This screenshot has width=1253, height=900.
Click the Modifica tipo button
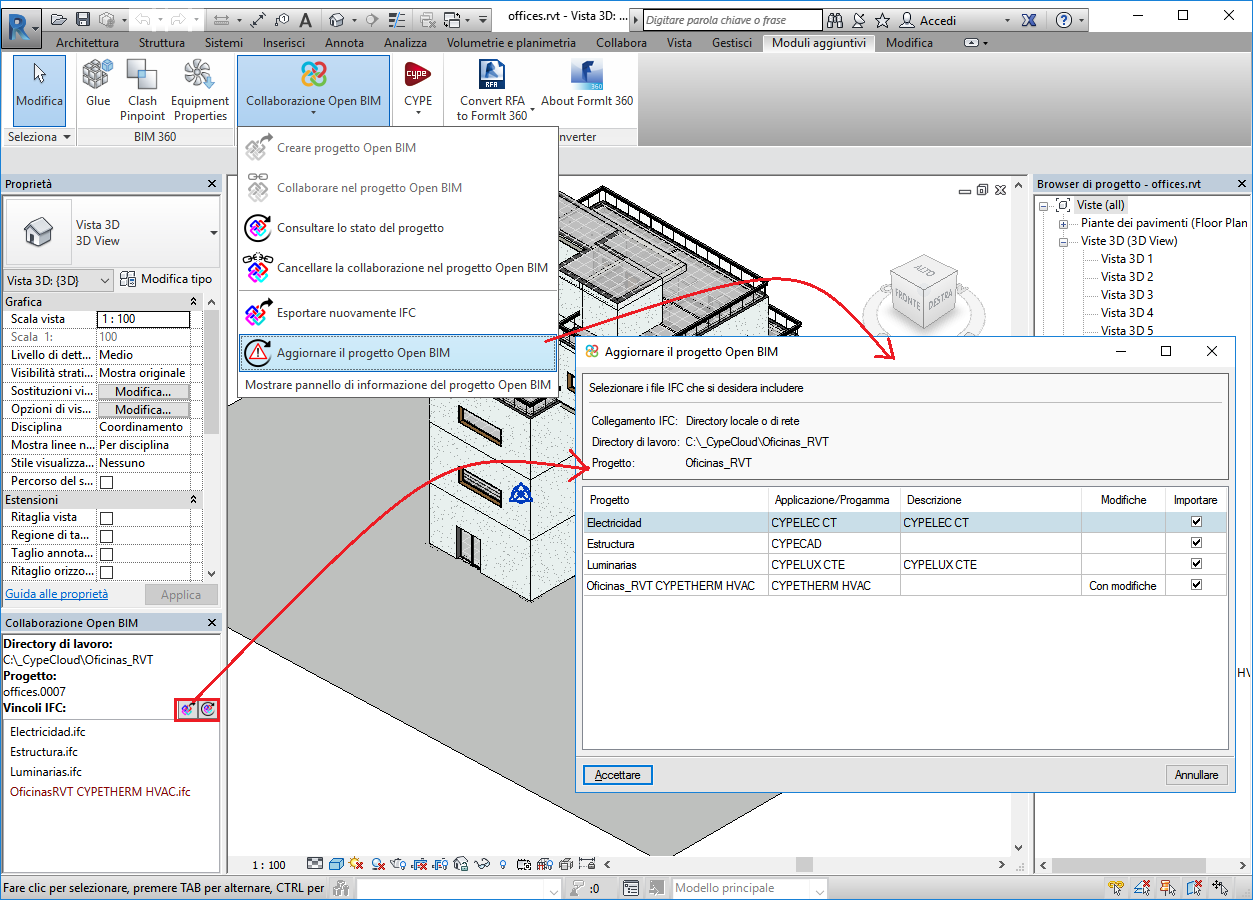[x=166, y=279]
